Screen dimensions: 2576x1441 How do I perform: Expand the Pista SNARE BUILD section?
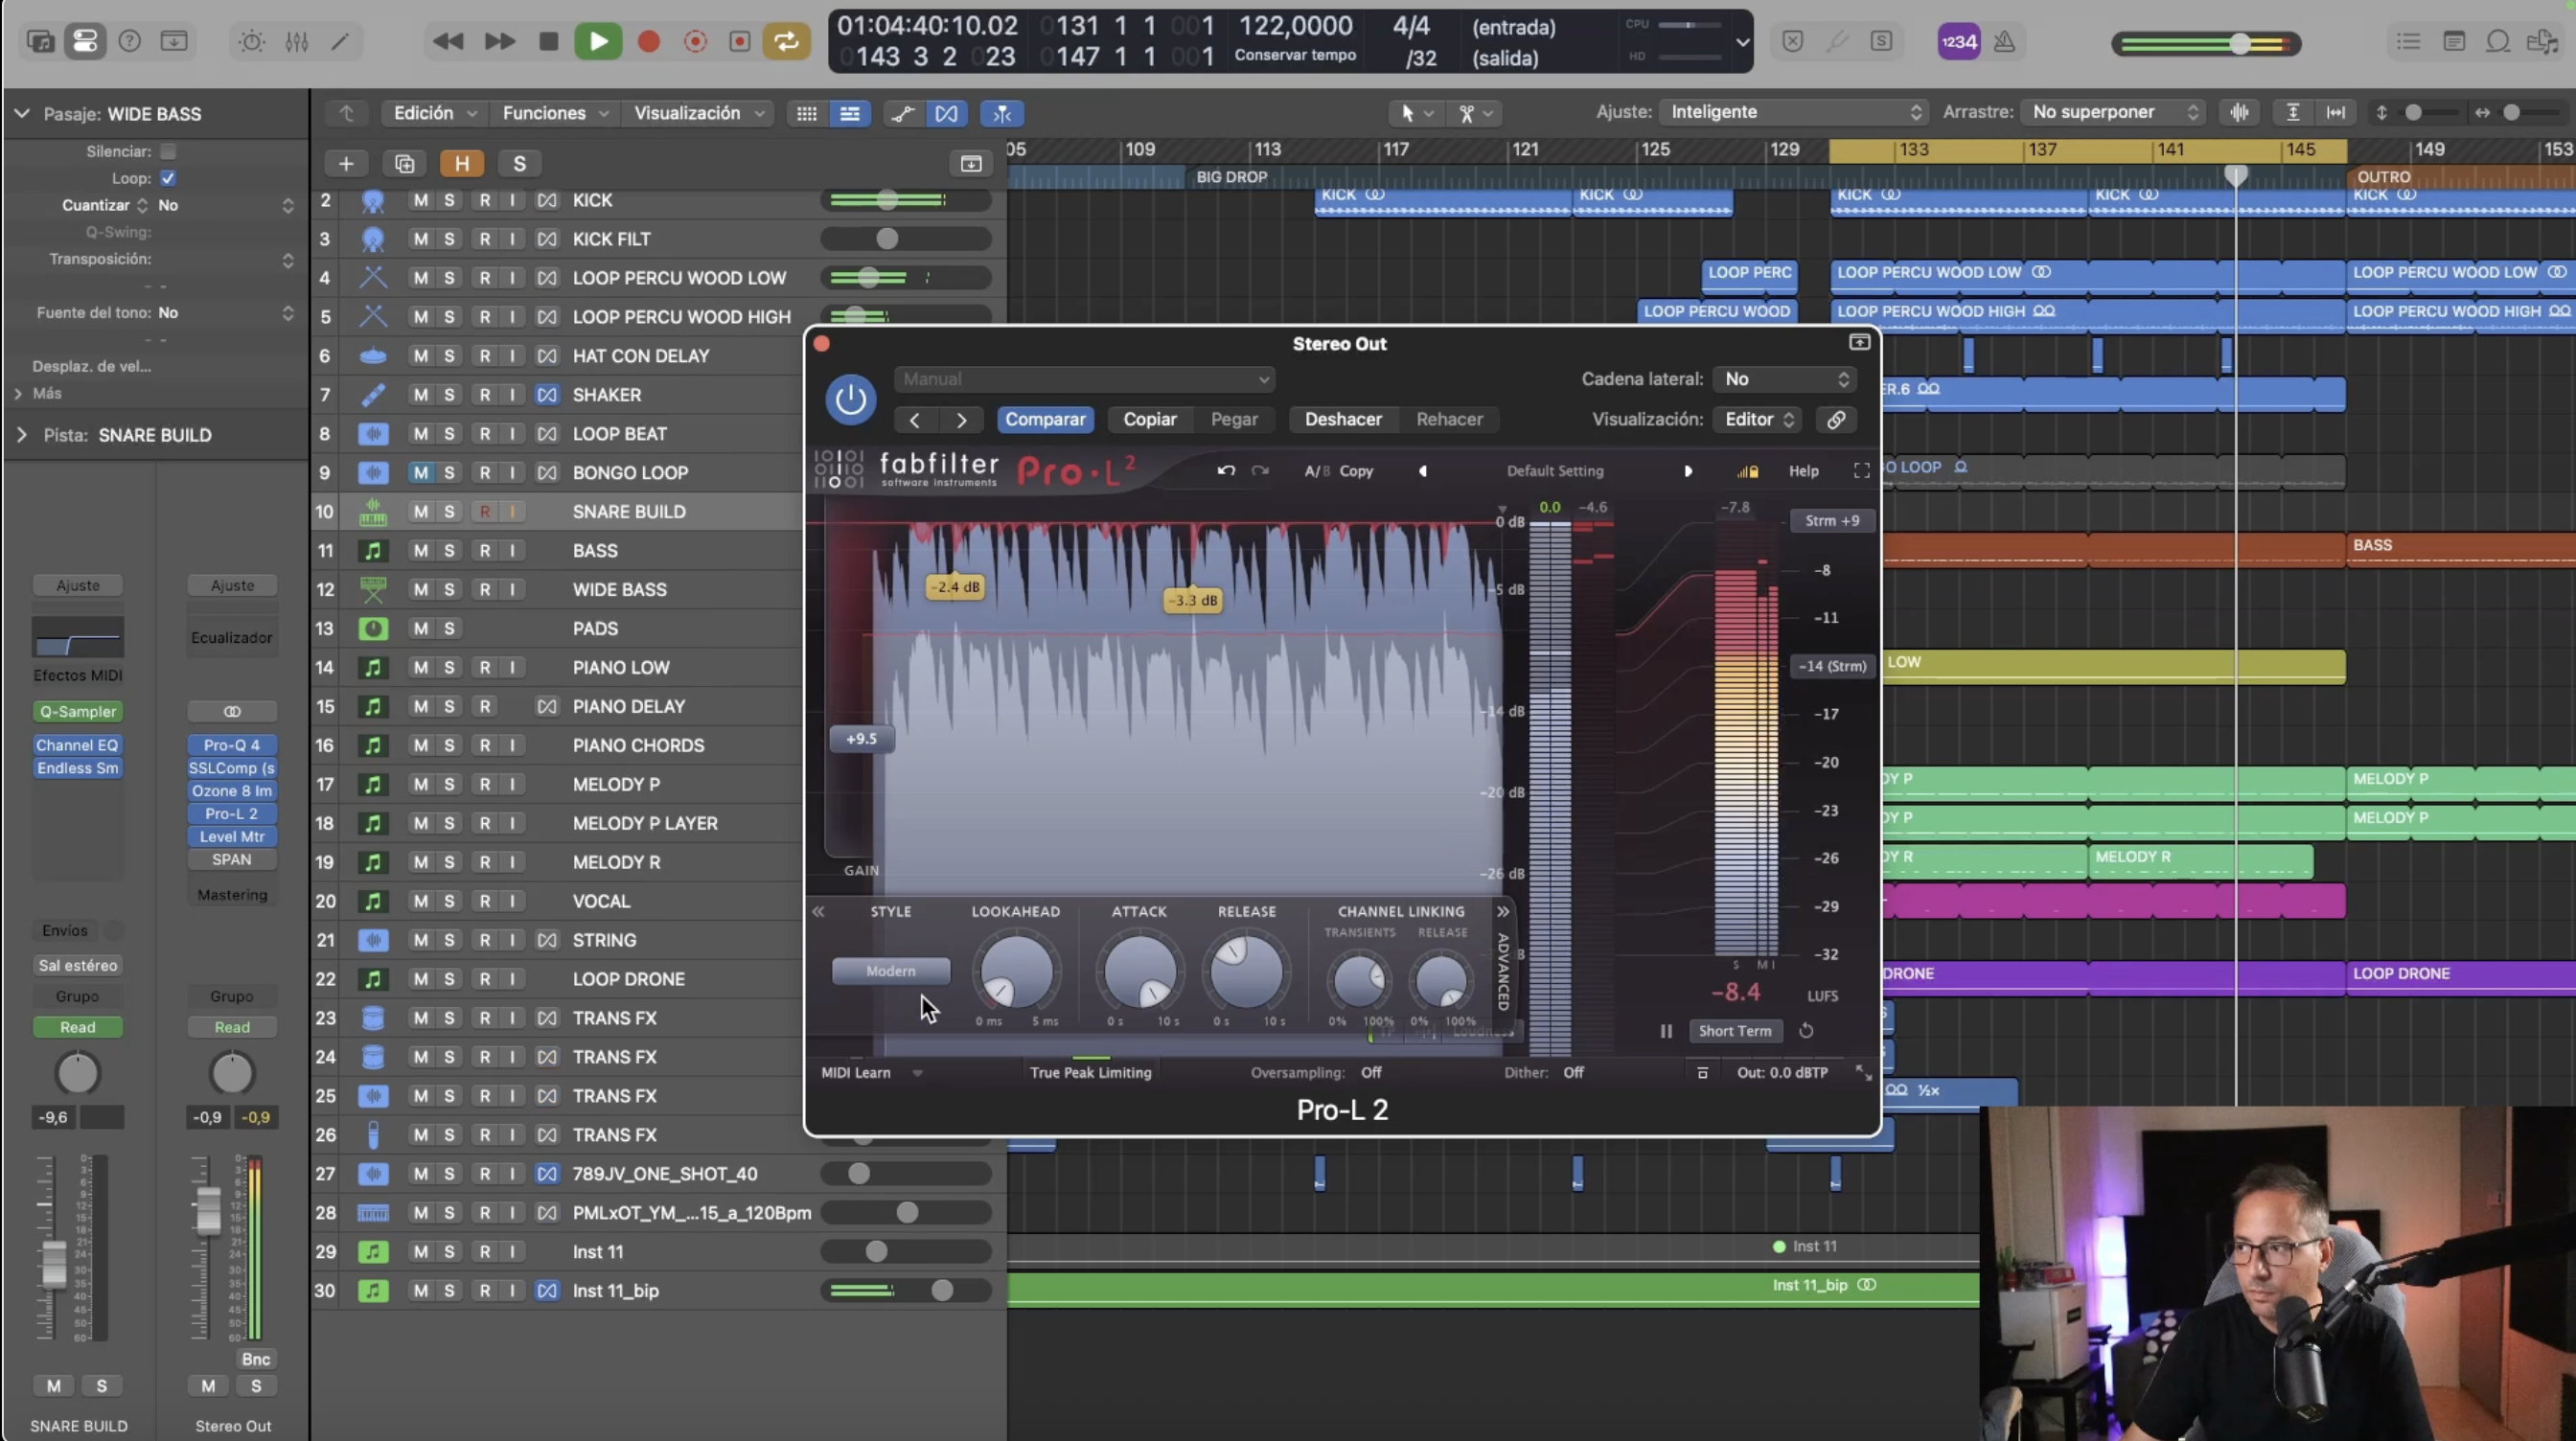click(22, 435)
